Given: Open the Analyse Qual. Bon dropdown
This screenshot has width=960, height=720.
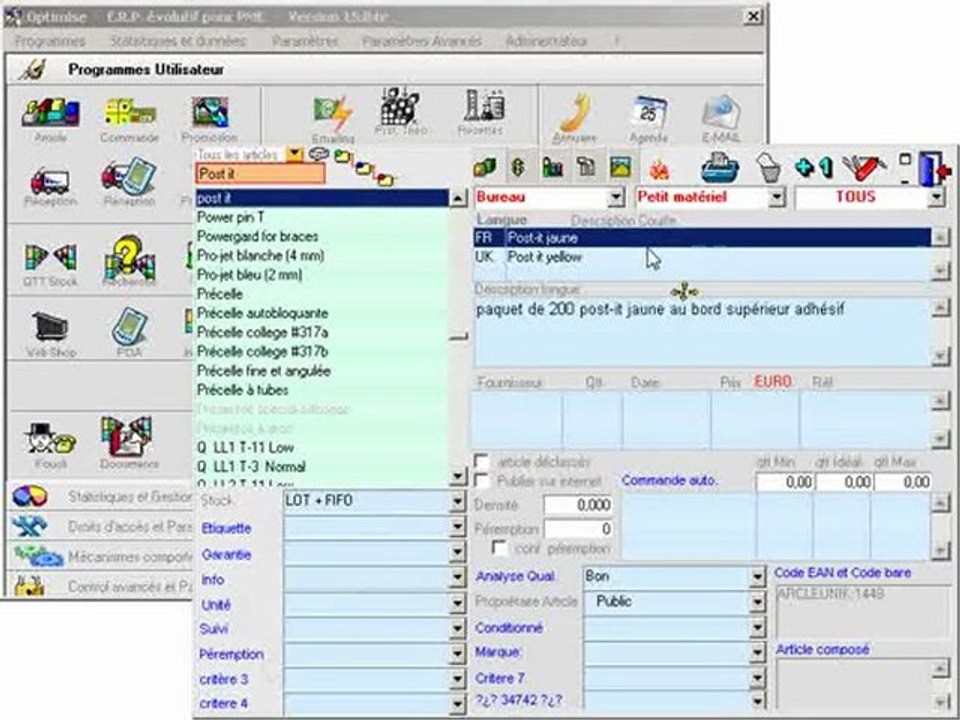Looking at the screenshot, I should [757, 576].
